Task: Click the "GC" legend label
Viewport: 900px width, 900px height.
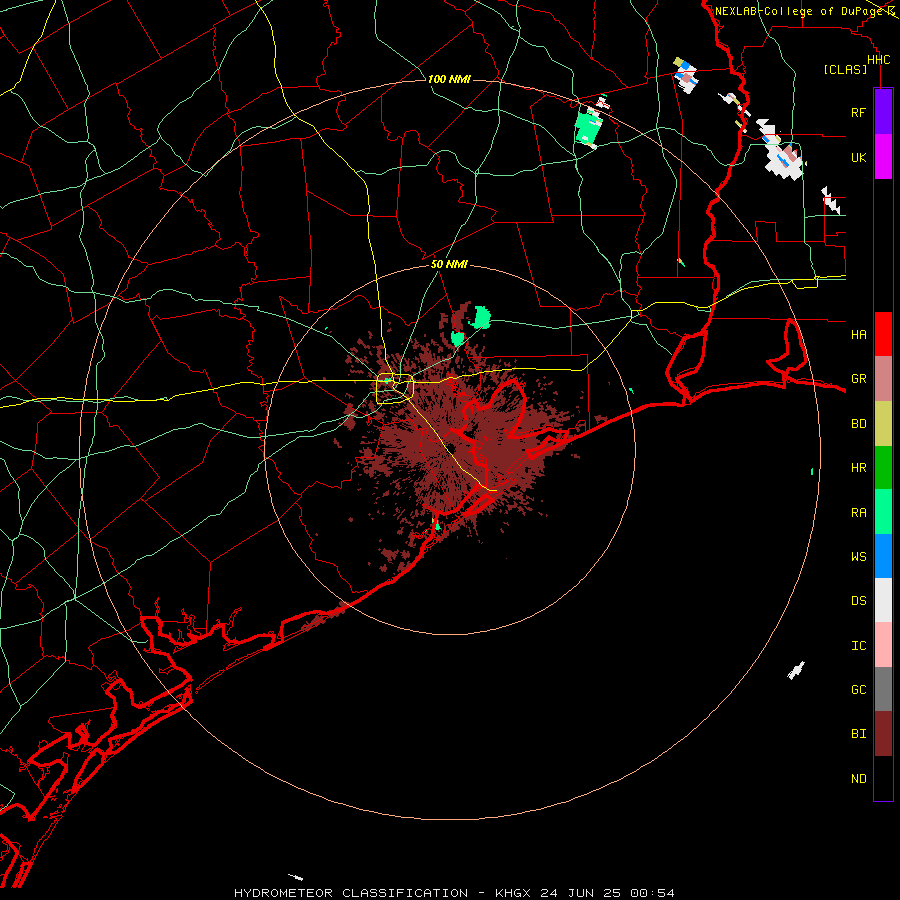Action: 859,690
